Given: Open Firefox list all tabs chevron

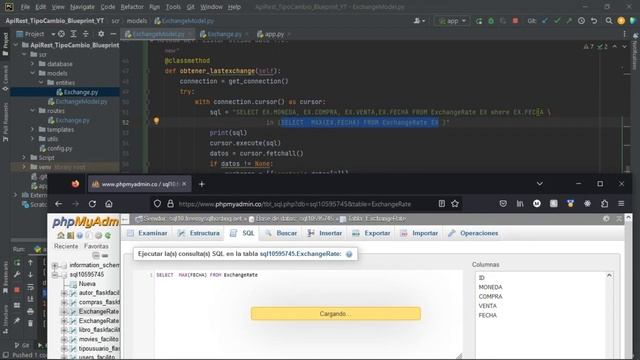Looking at the screenshot, I should coord(540,184).
